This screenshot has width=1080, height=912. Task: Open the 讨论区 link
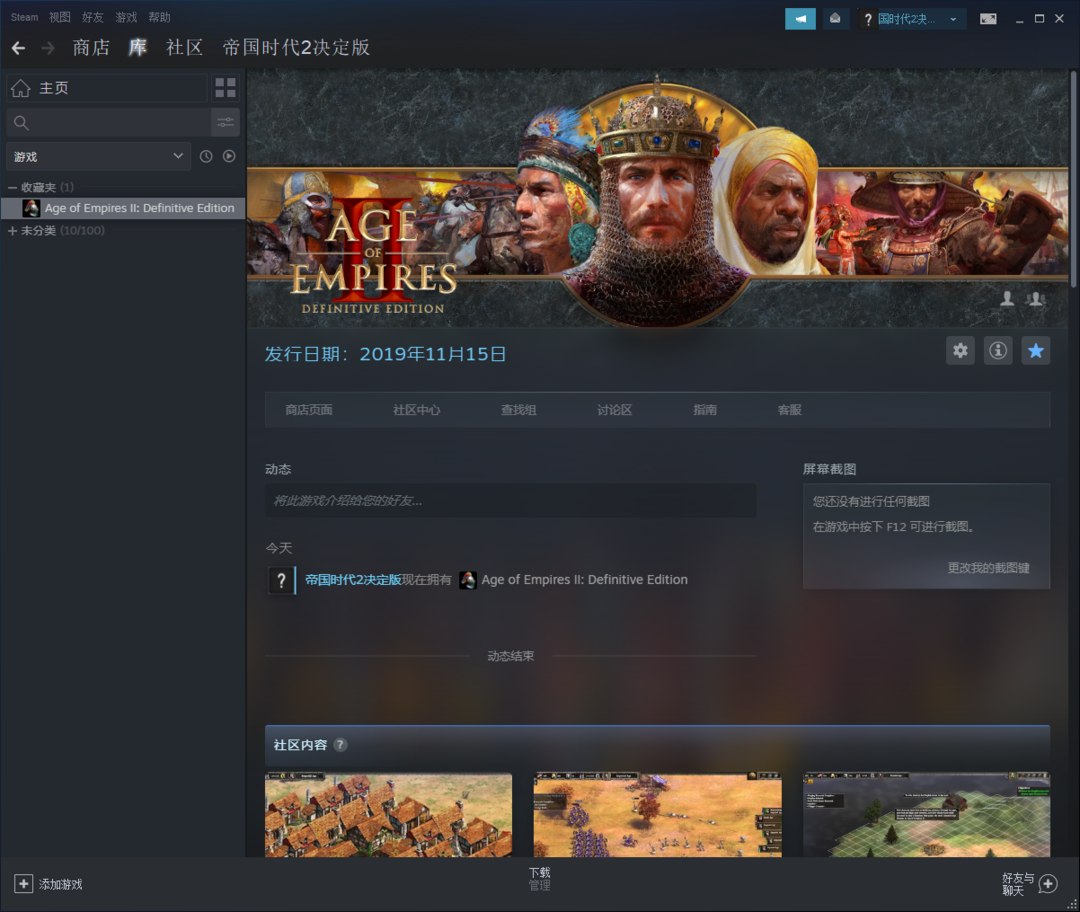(x=614, y=410)
